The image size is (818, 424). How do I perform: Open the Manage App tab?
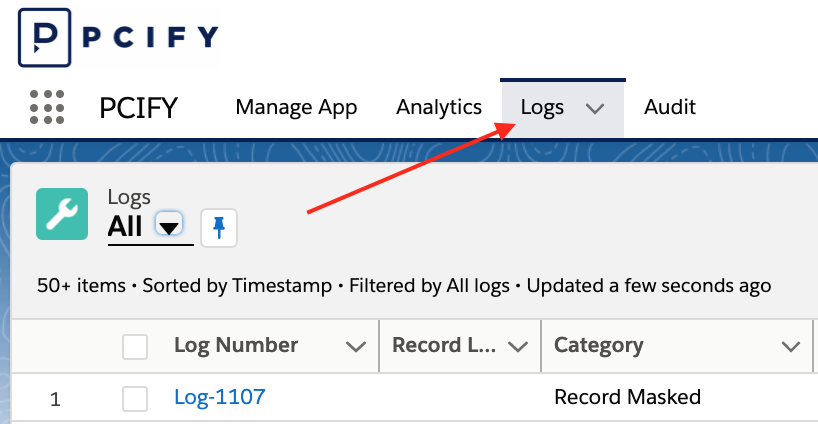tap(296, 107)
